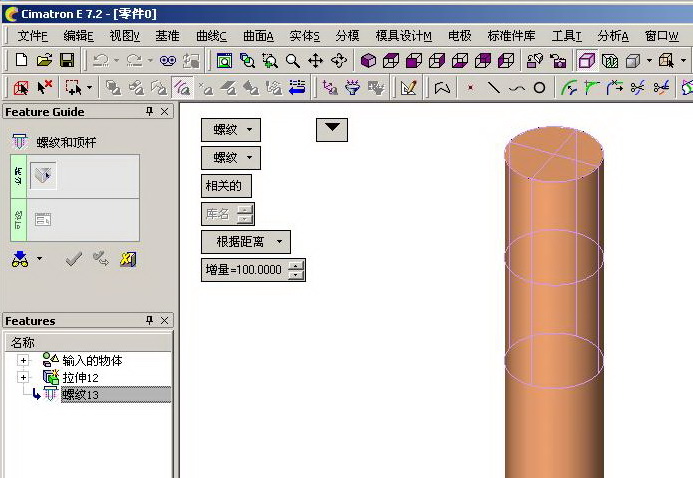693x478 pixels.
Task: Pin the Feature Guide panel
Action: tap(149, 111)
